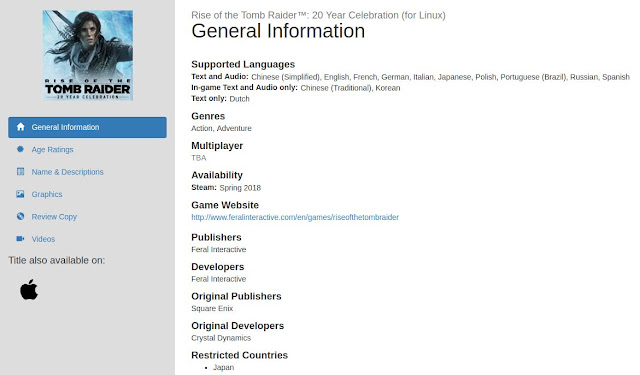Click the Availability heading
This screenshot has width=640, height=375.
pyautogui.click(x=217, y=175)
